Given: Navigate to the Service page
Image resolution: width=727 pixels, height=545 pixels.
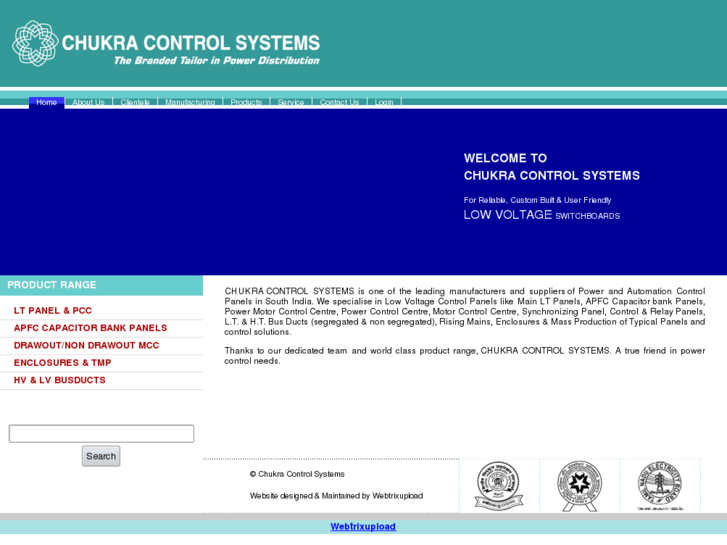Looking at the screenshot, I should point(291,102).
